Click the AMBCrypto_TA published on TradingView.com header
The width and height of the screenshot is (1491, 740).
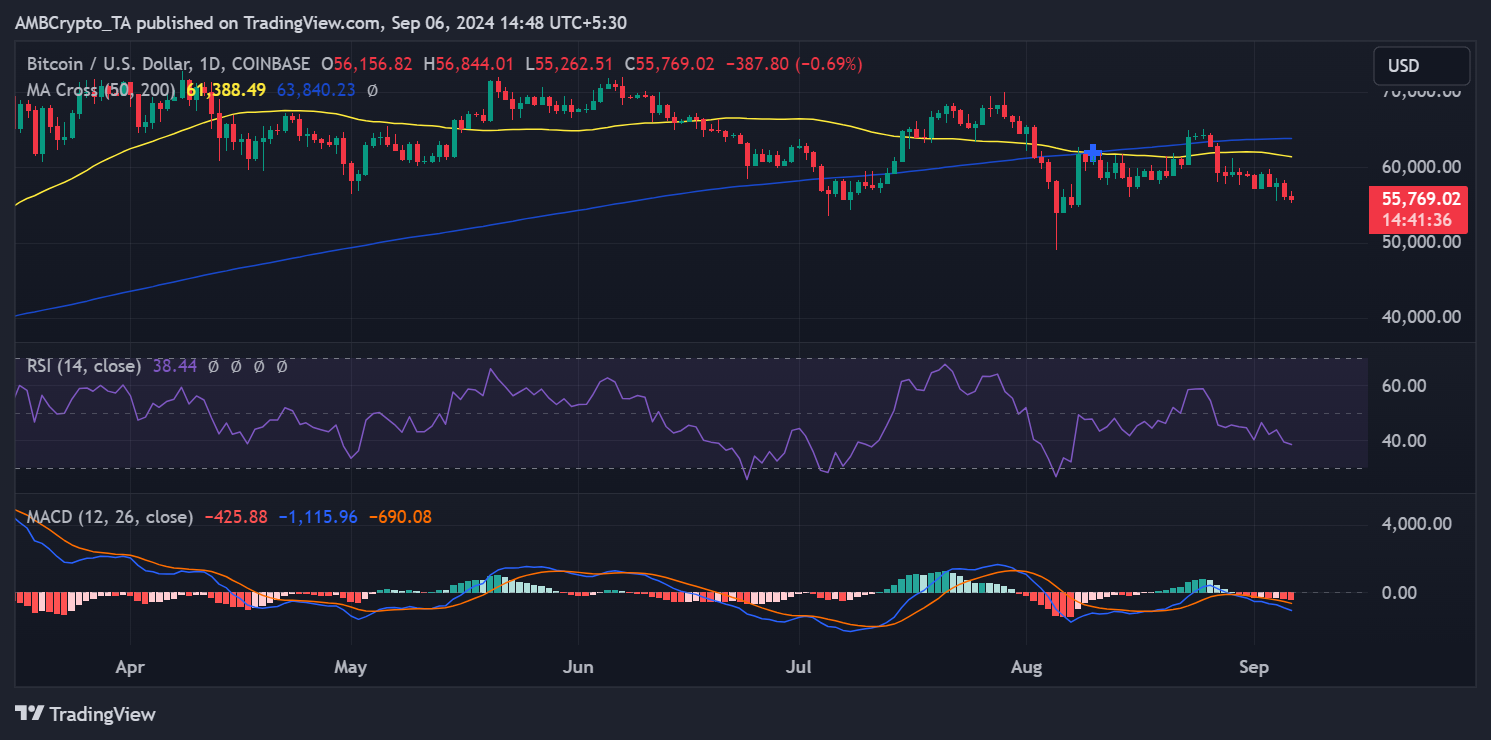321,22
